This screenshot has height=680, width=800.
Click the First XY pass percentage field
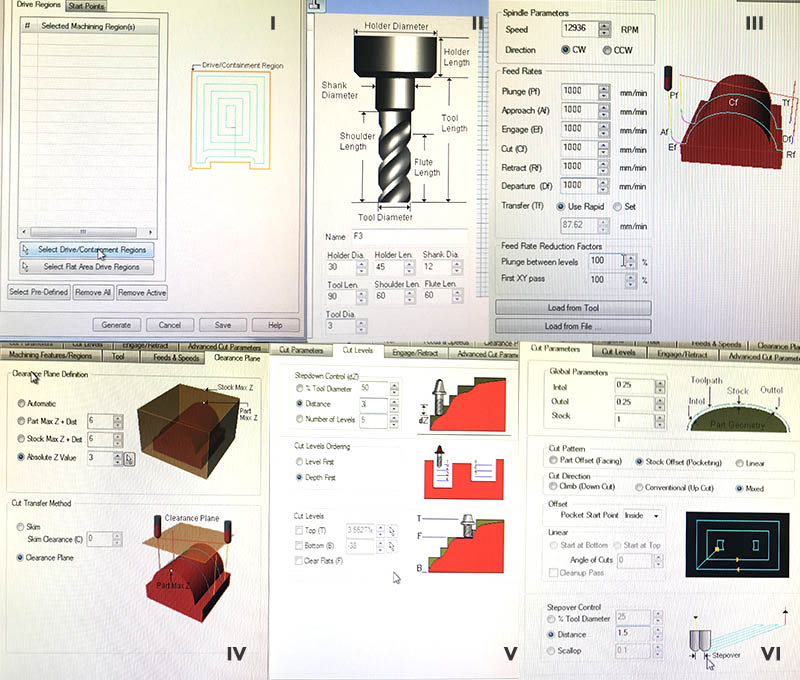tap(607, 280)
